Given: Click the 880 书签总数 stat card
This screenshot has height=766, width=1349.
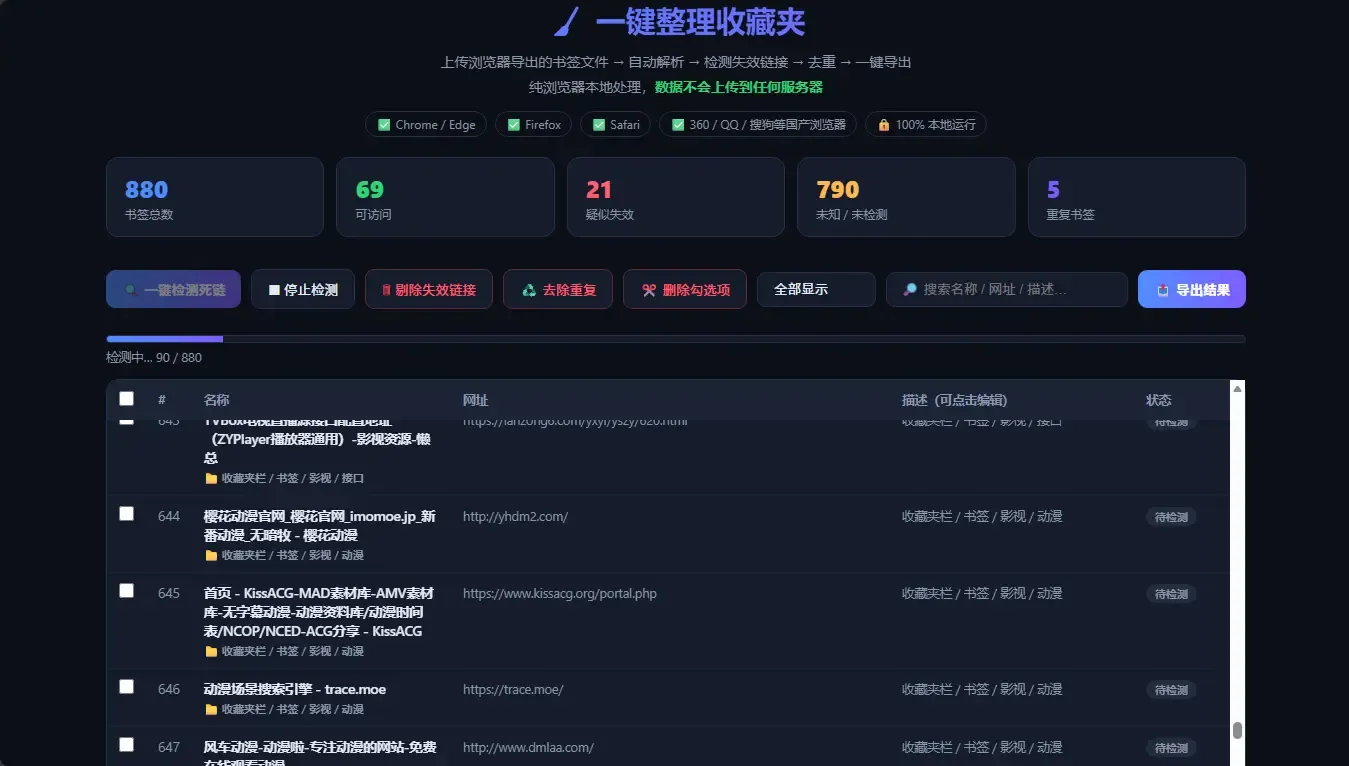Looking at the screenshot, I should [x=215, y=197].
